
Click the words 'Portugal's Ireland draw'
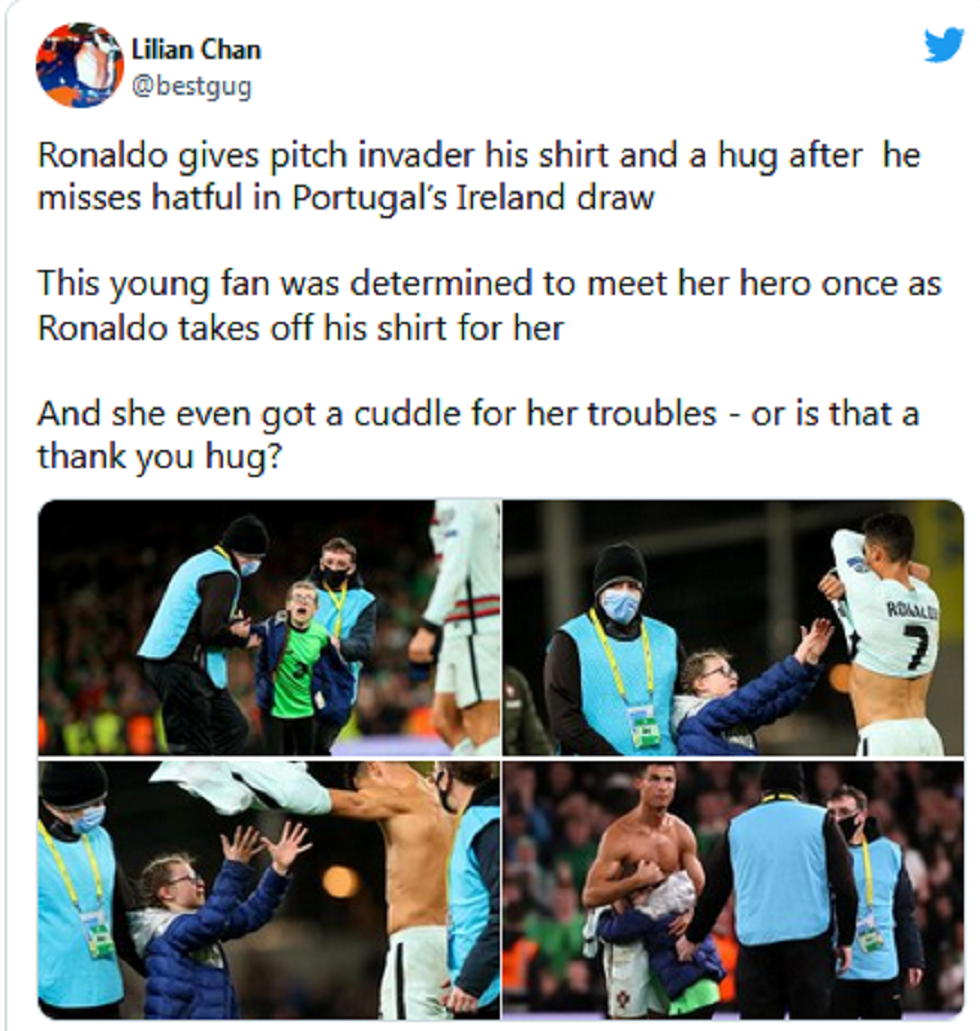[474, 197]
